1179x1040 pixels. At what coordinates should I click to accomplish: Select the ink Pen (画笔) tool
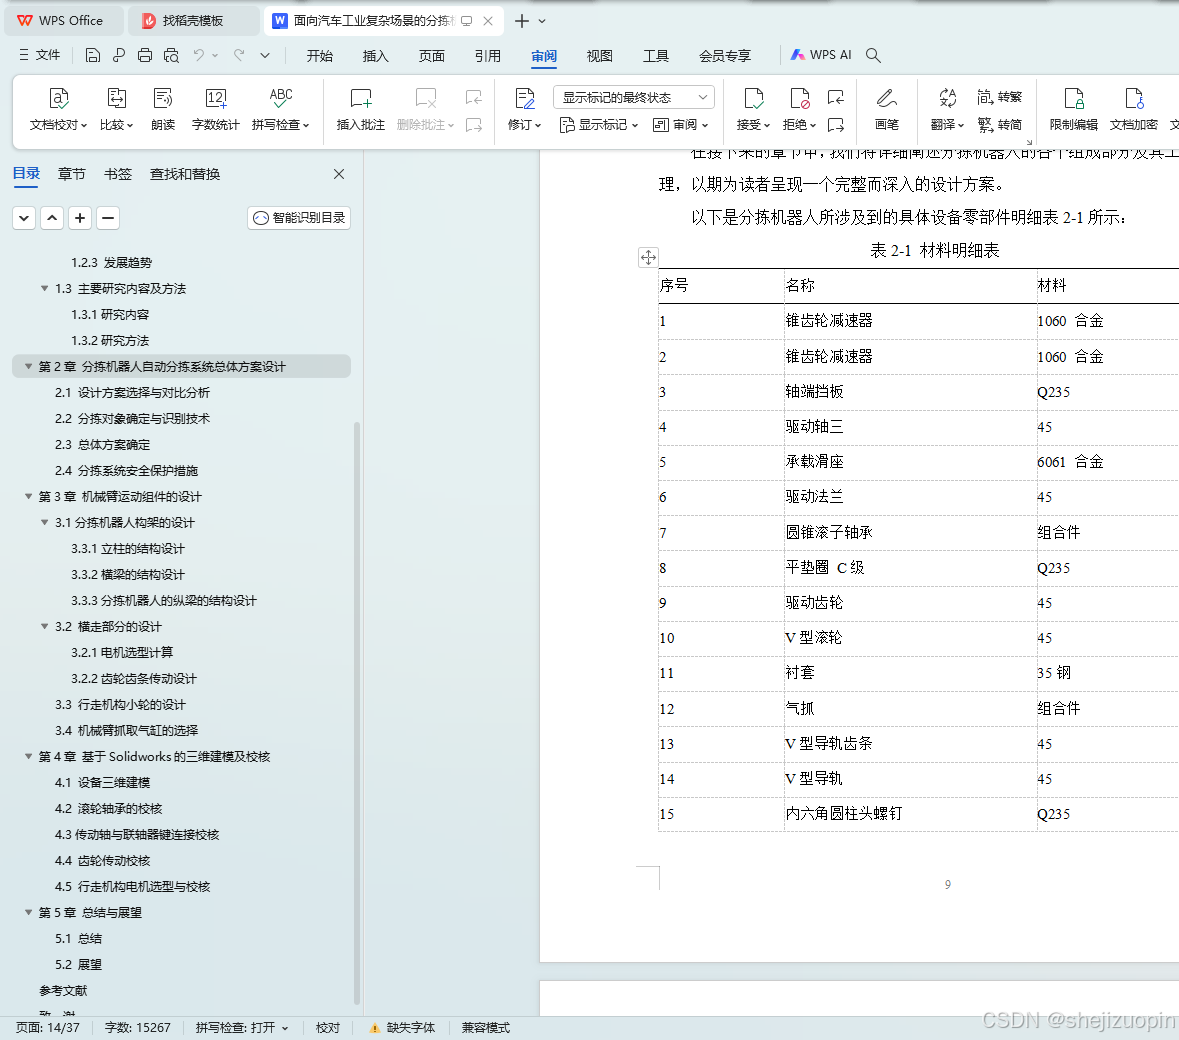coord(887,109)
